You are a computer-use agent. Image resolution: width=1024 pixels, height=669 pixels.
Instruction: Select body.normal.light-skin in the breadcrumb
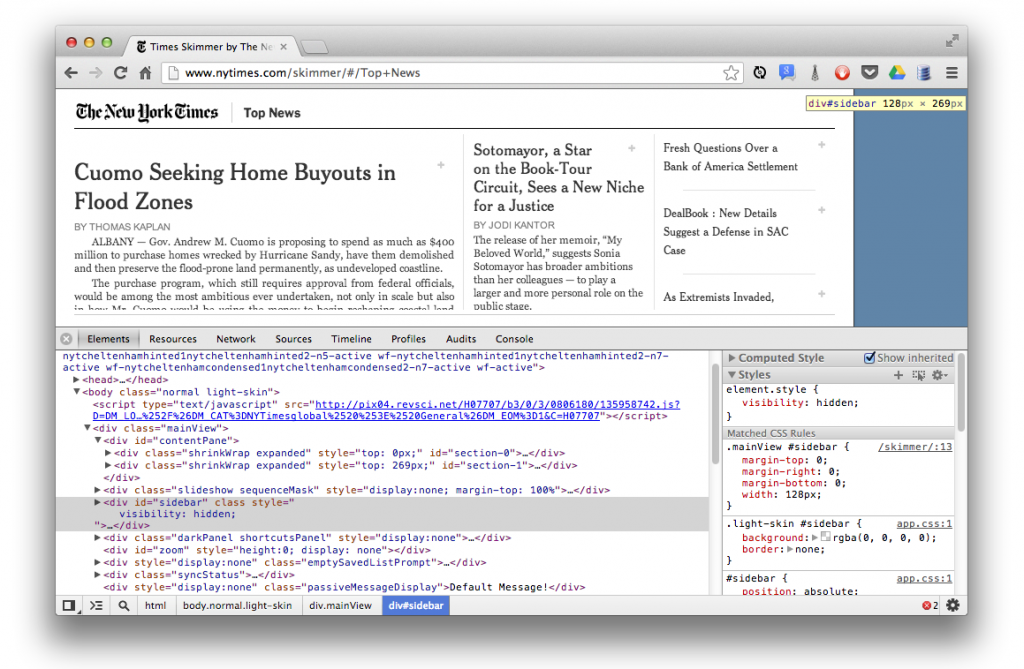[237, 605]
